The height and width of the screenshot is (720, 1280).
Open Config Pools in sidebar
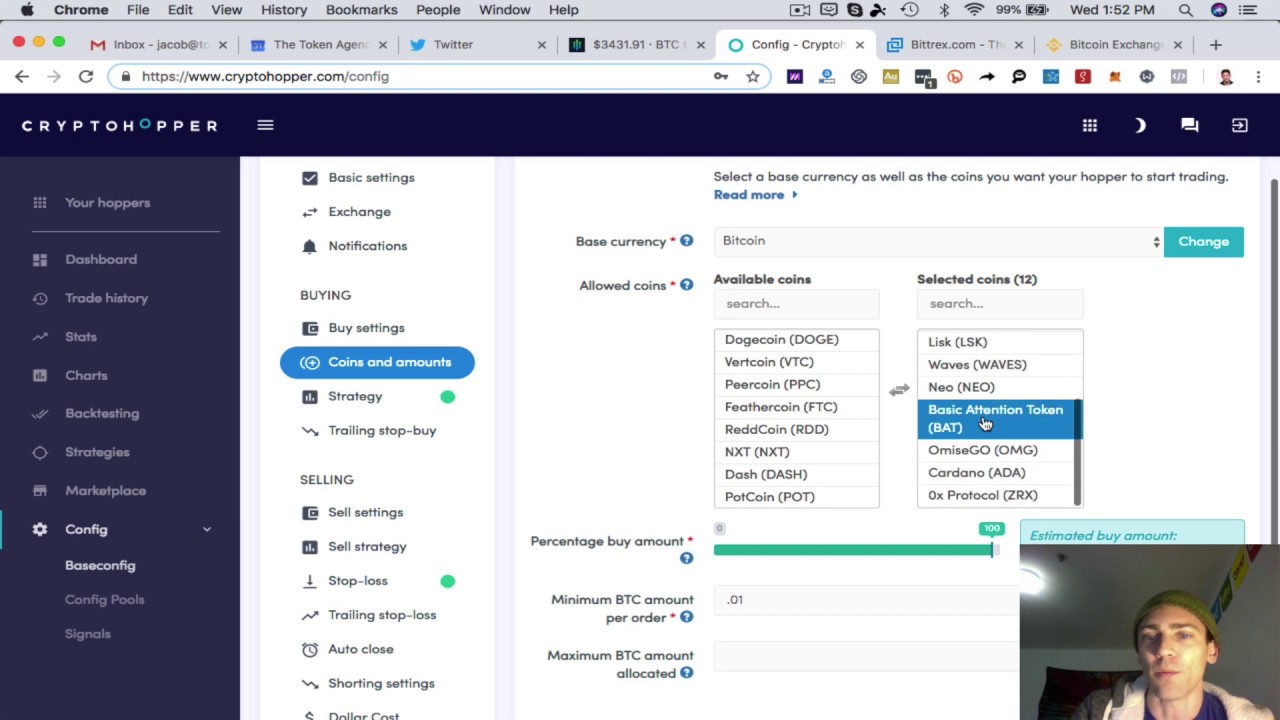point(105,599)
